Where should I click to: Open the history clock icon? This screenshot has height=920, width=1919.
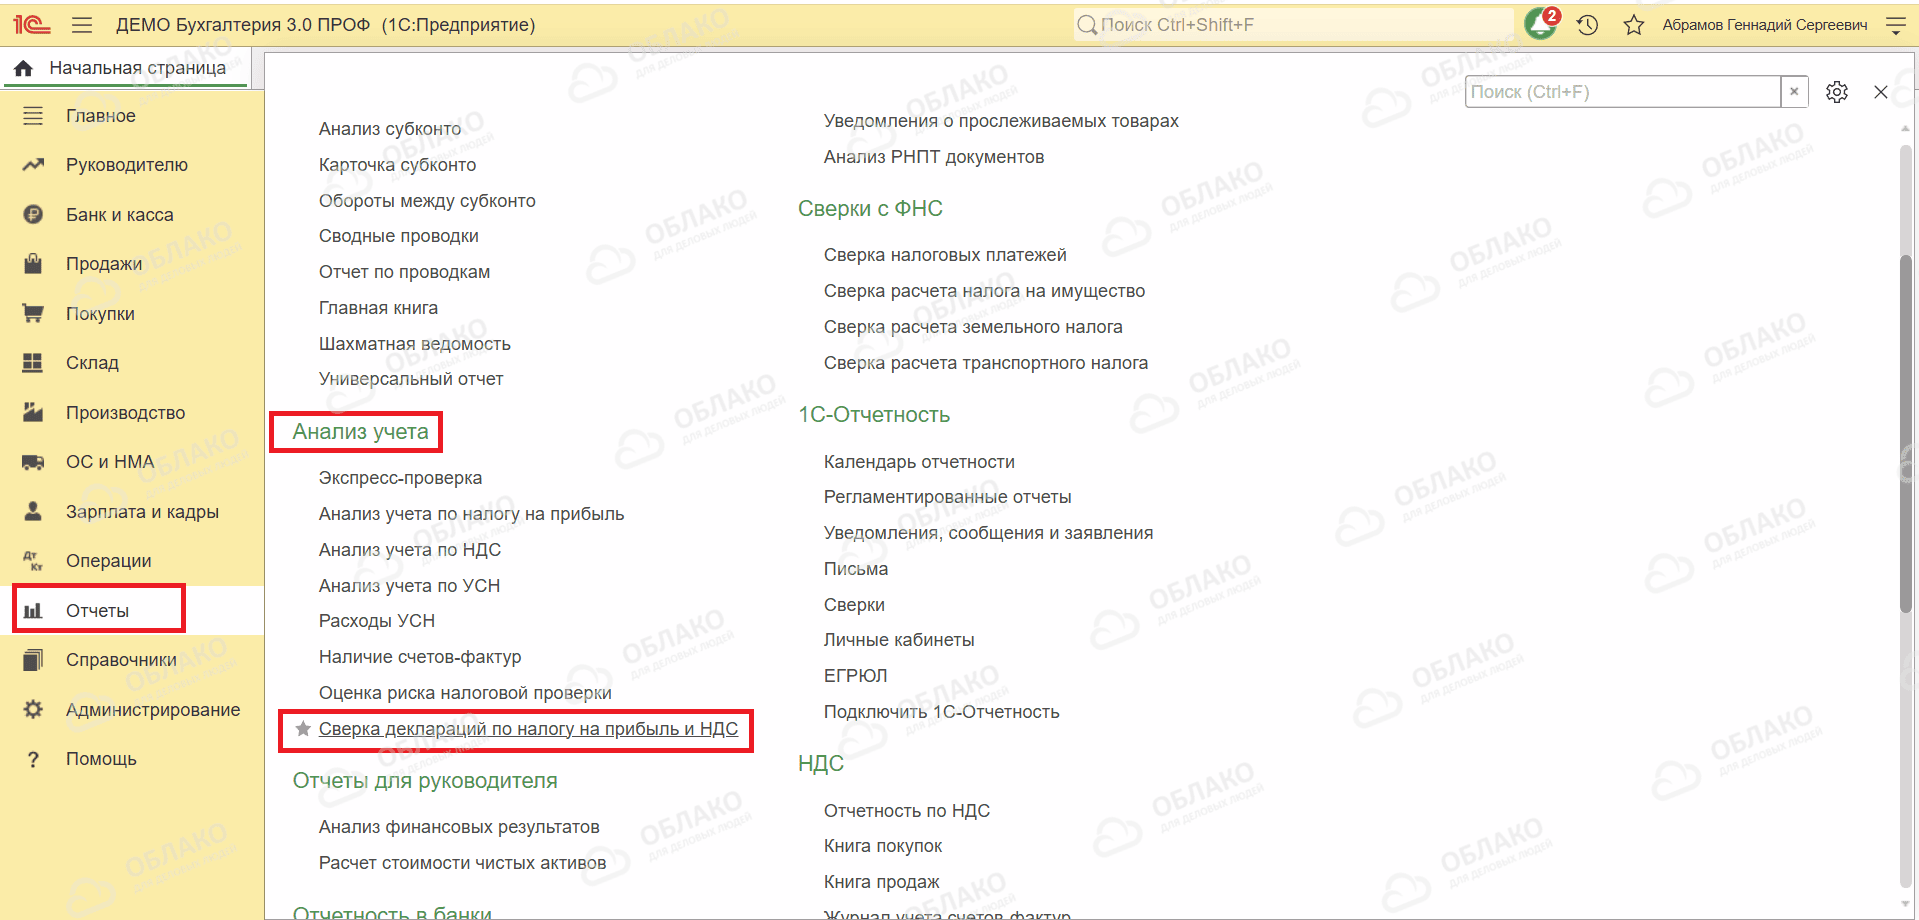1587,25
